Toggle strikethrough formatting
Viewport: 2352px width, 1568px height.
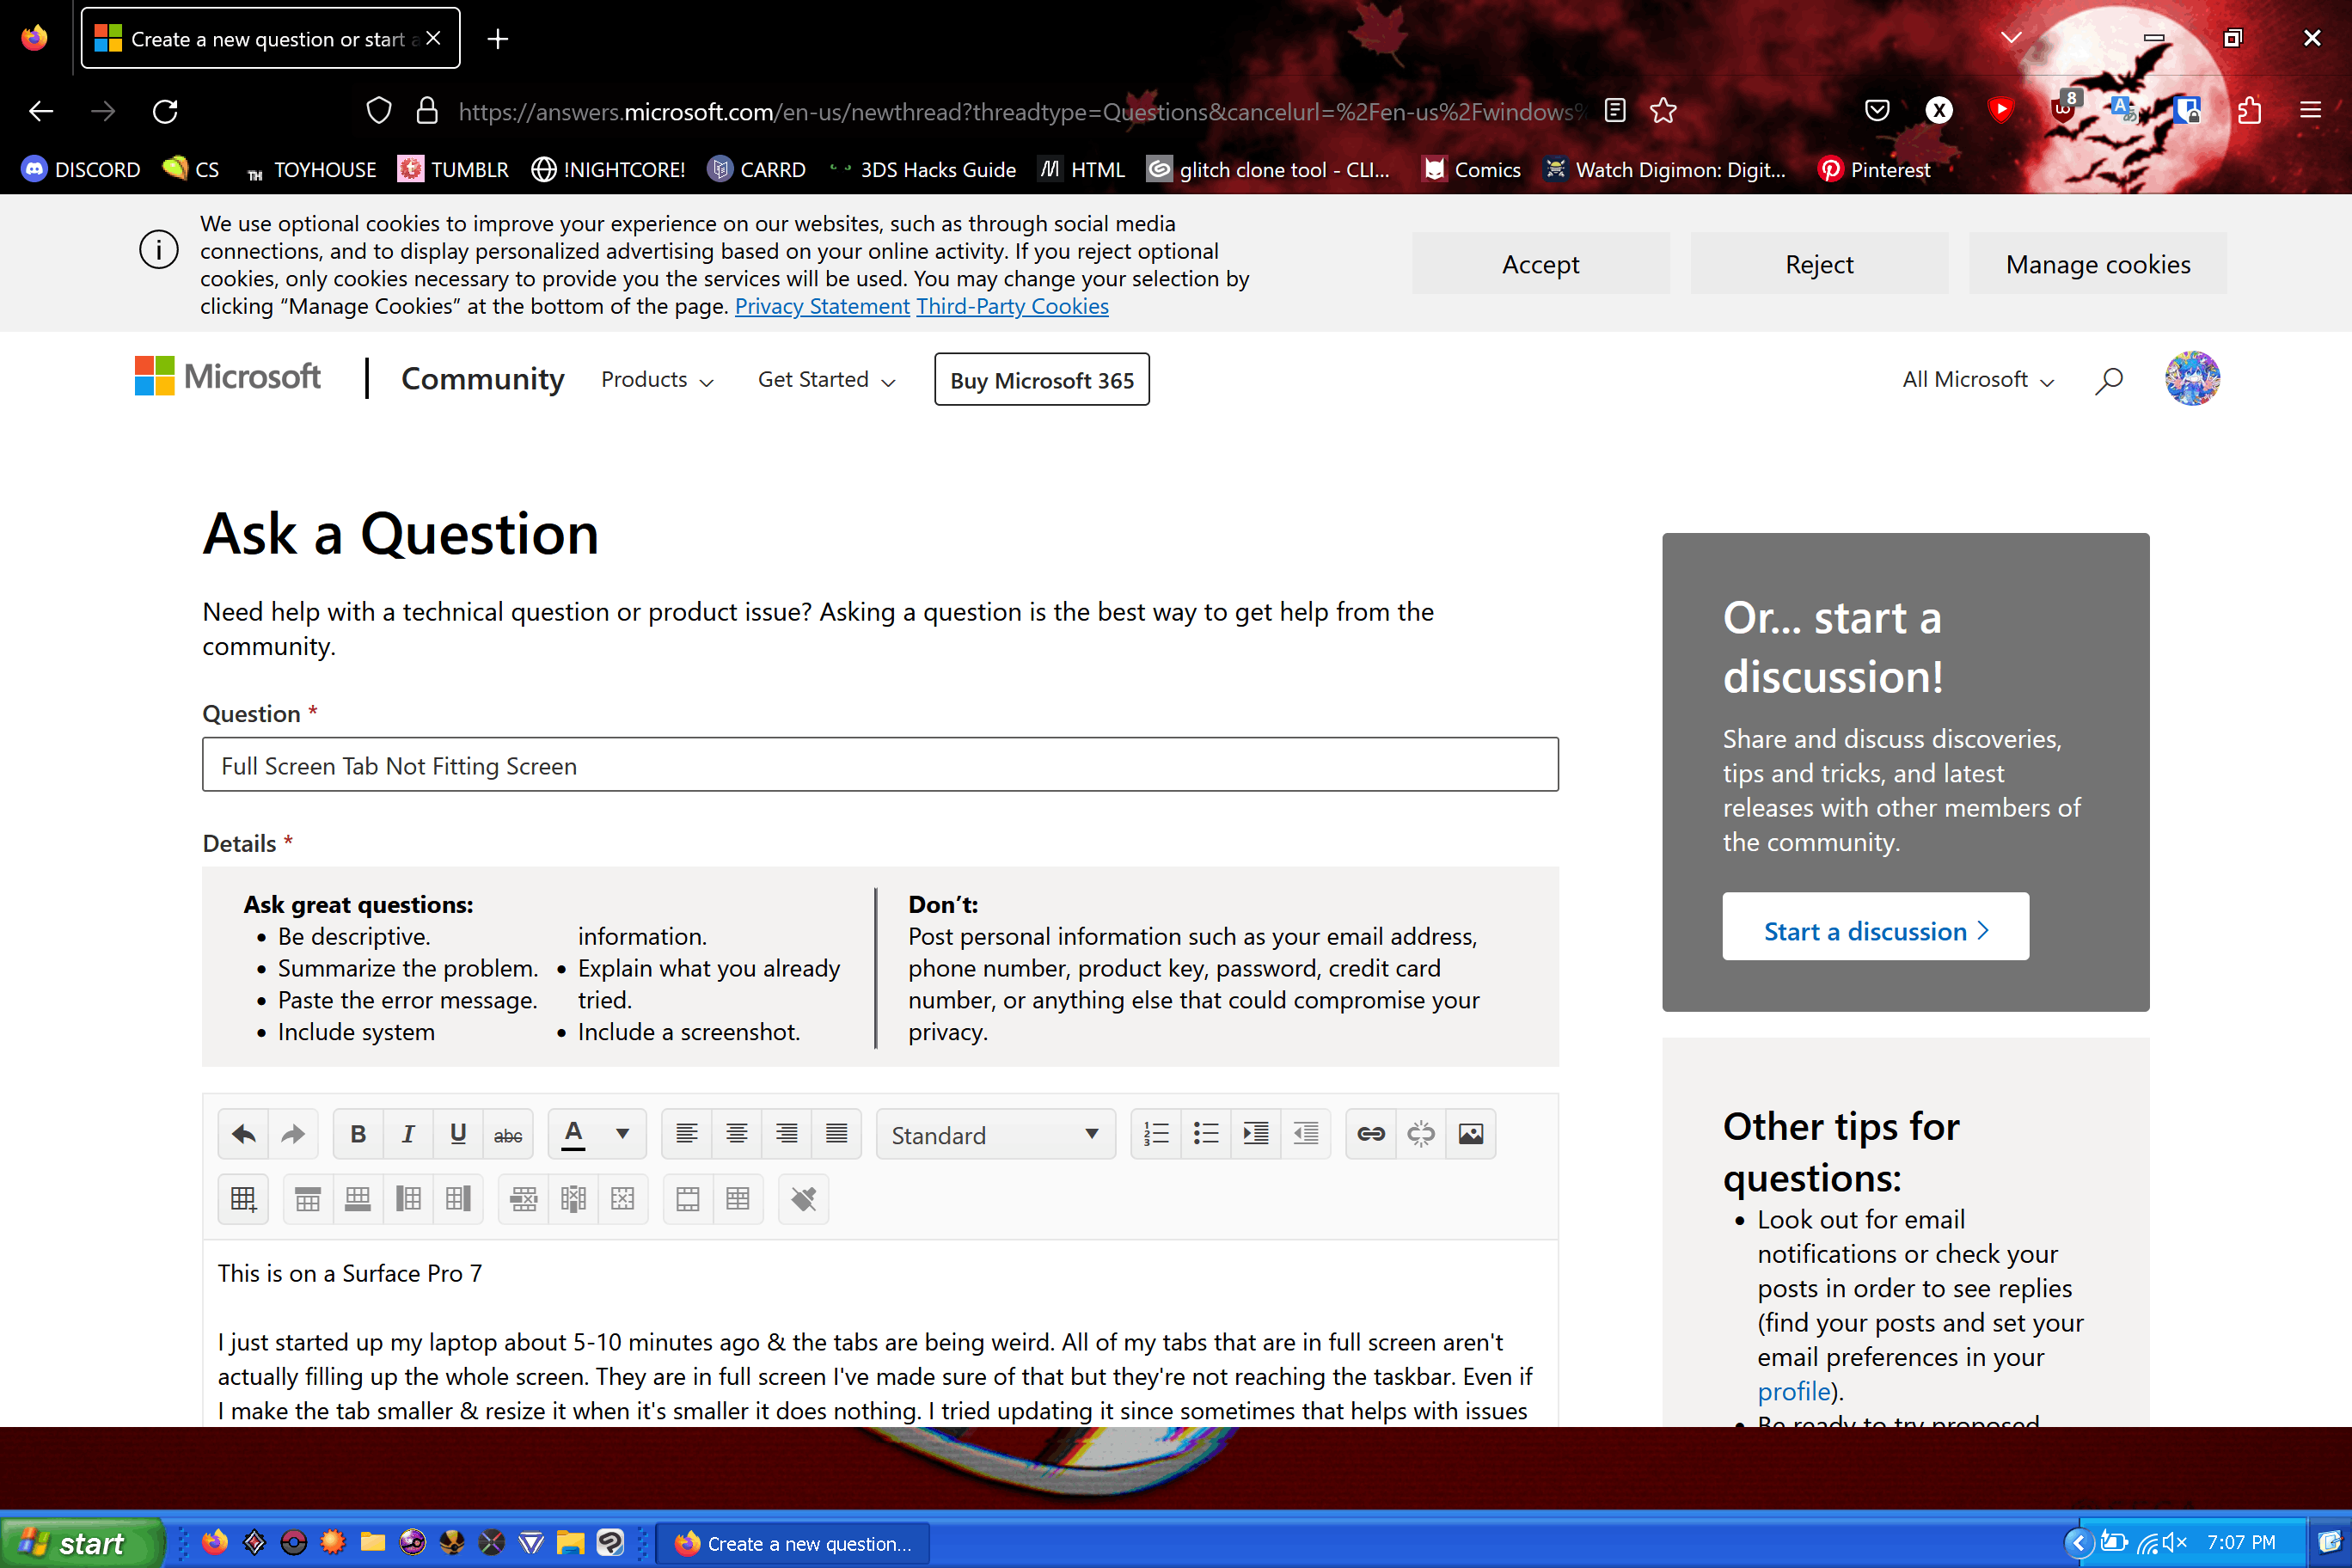pyautogui.click(x=508, y=1133)
